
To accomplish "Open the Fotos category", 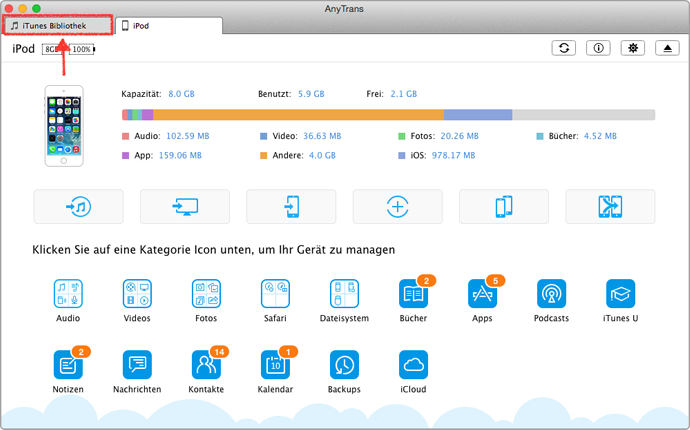I will coord(206,294).
